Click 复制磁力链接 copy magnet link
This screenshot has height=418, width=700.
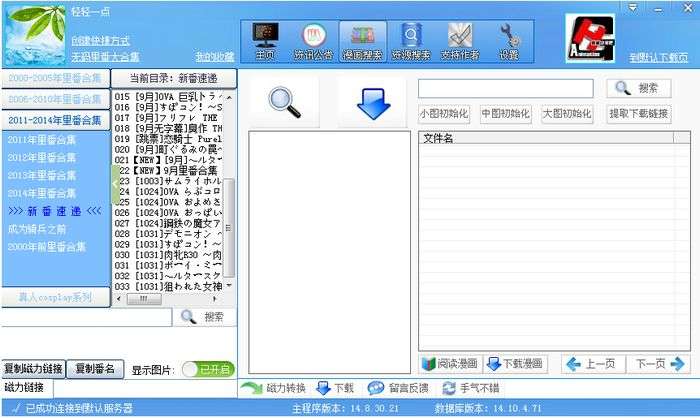tap(33, 369)
